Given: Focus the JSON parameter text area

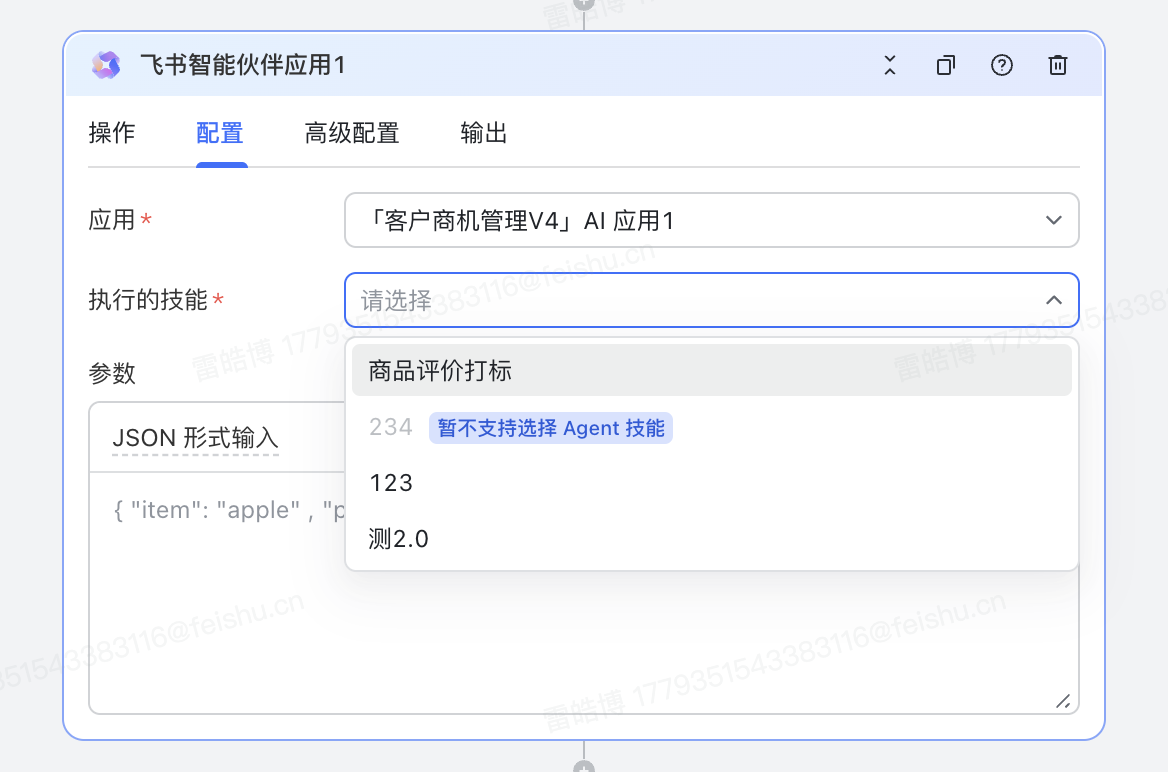Looking at the screenshot, I should click(x=584, y=592).
